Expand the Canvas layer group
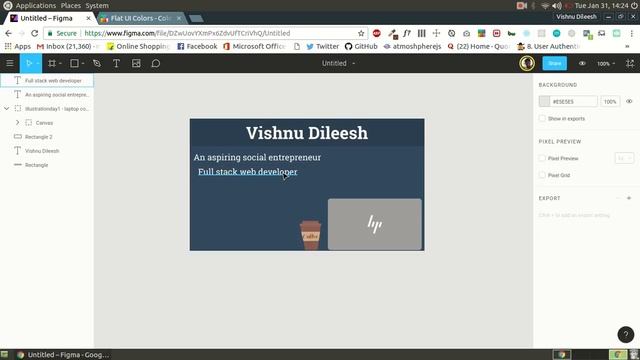 pyautogui.click(x=17, y=122)
